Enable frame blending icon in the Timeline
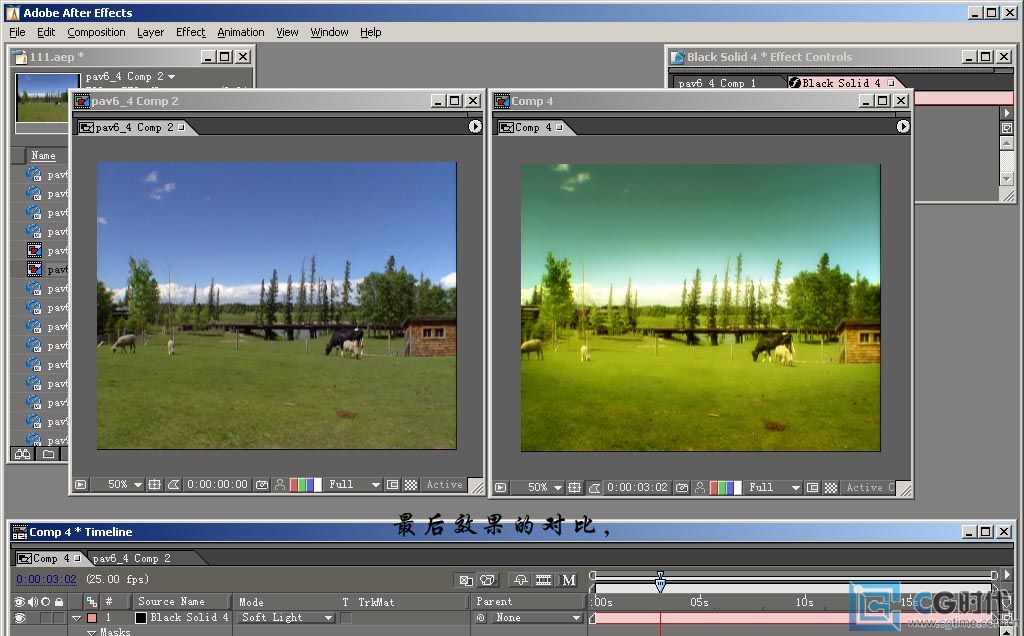This screenshot has width=1024, height=636. pos(543,580)
